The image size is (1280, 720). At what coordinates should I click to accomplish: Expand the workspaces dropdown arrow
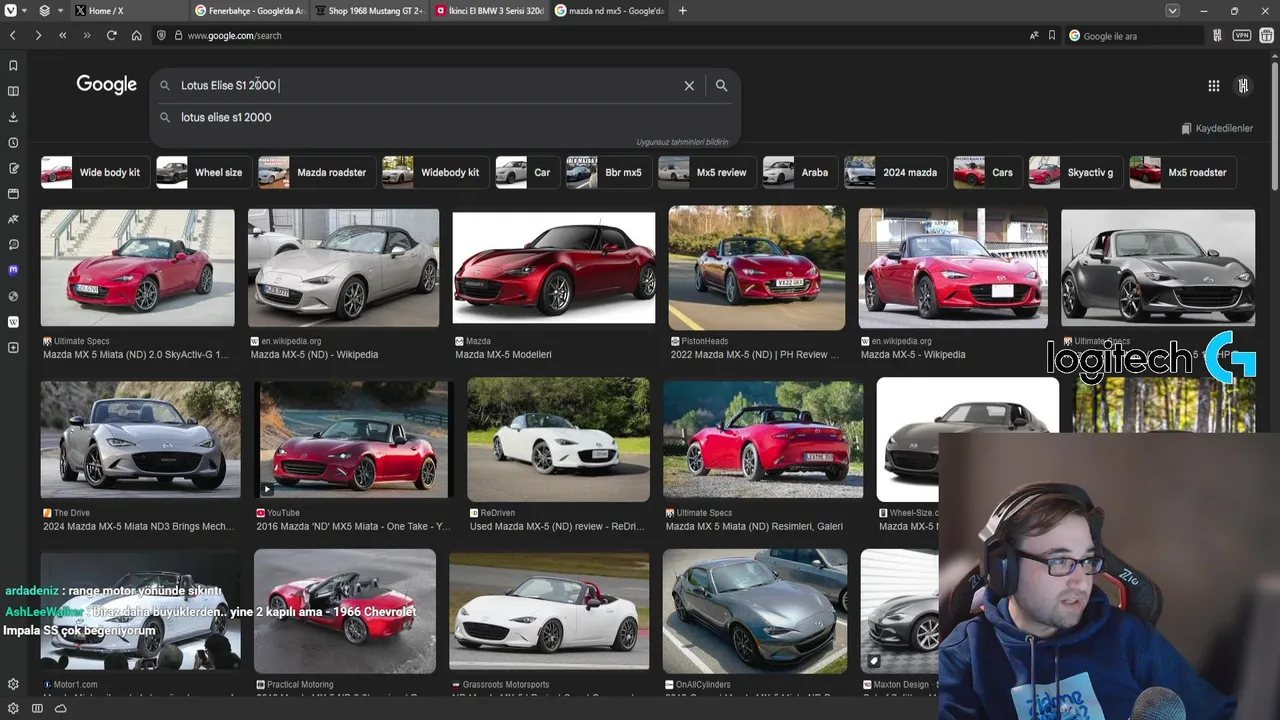[60, 11]
